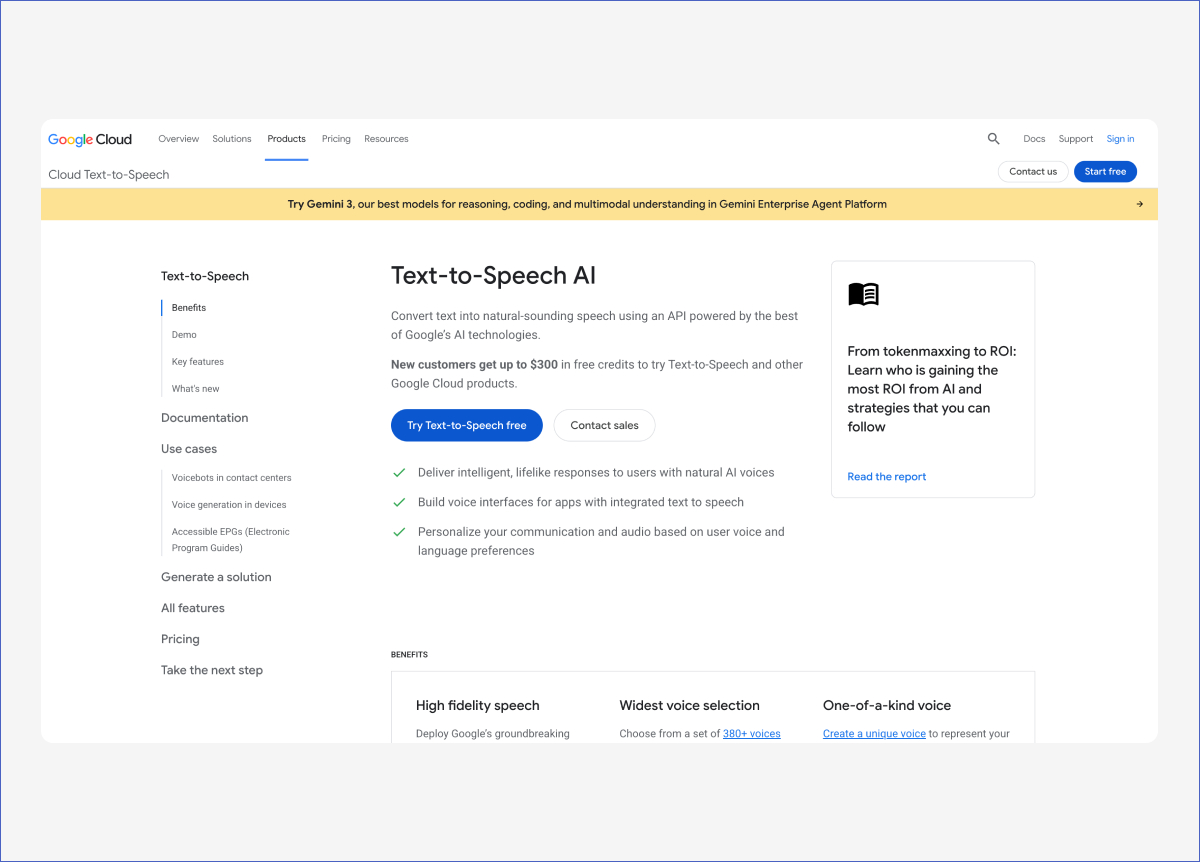Click the arrow on the Gemini 3 banner
The height and width of the screenshot is (862, 1200).
point(1139,204)
